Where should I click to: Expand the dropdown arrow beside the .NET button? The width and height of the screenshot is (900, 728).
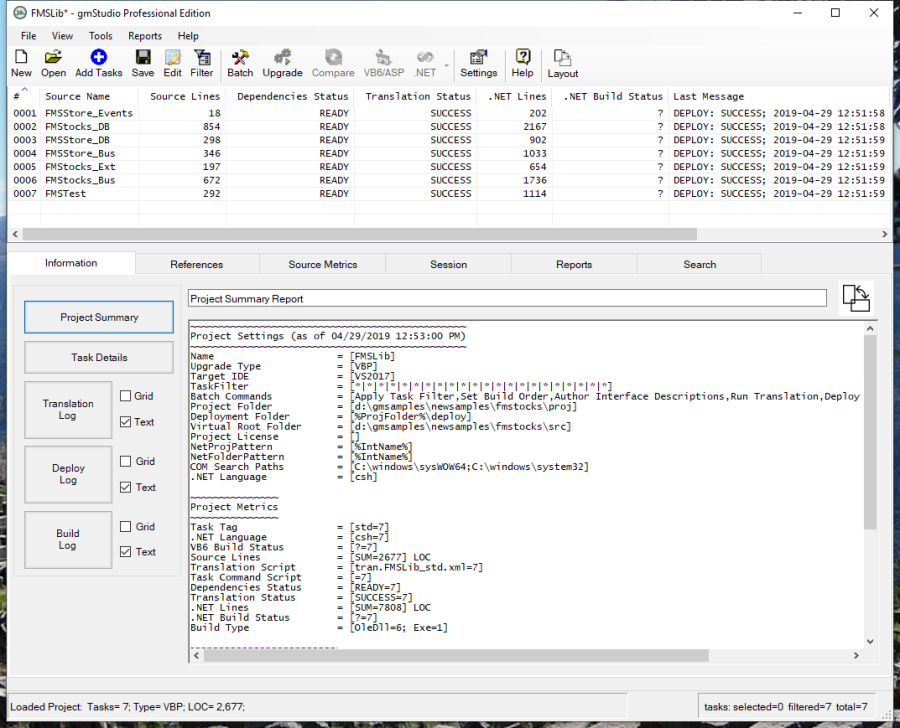click(446, 64)
